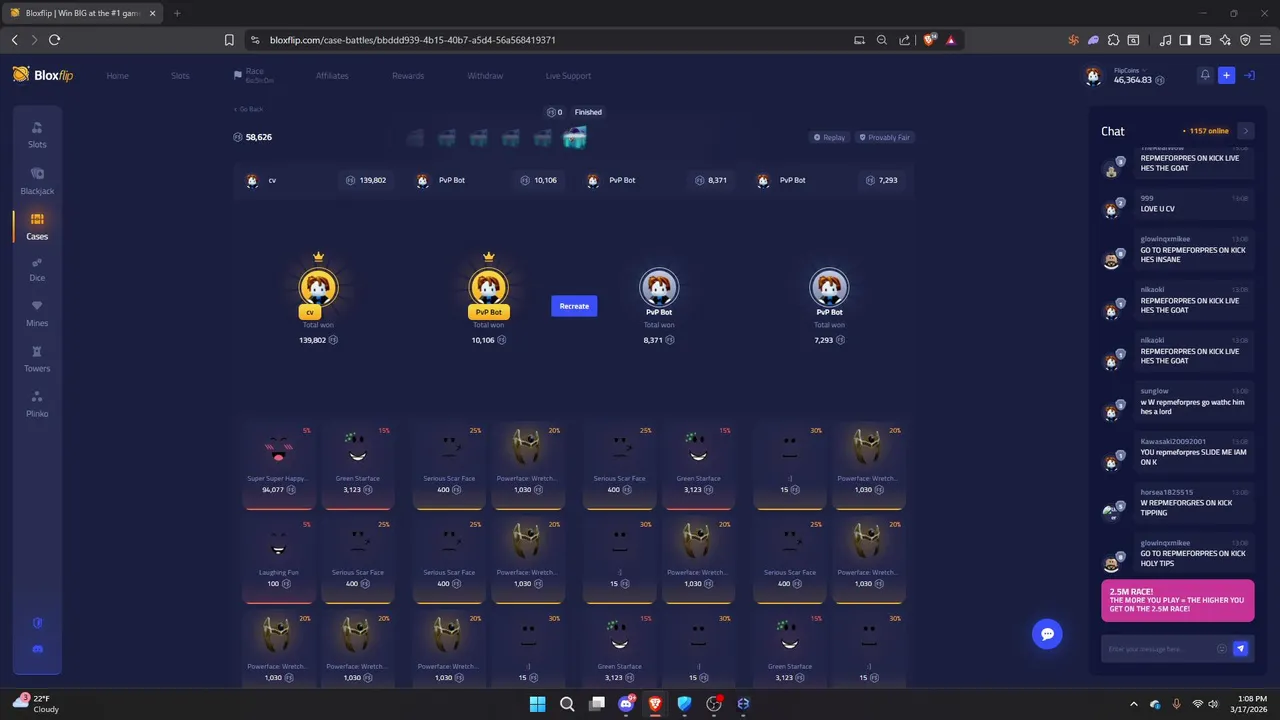
Task: Open browser zoom magnifier icon
Action: [x=882, y=40]
